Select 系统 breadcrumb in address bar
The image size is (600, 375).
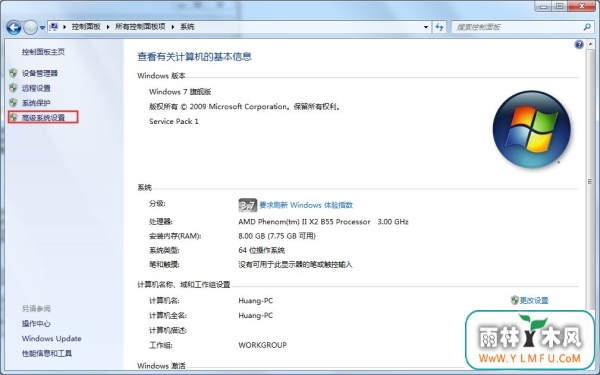(188, 27)
